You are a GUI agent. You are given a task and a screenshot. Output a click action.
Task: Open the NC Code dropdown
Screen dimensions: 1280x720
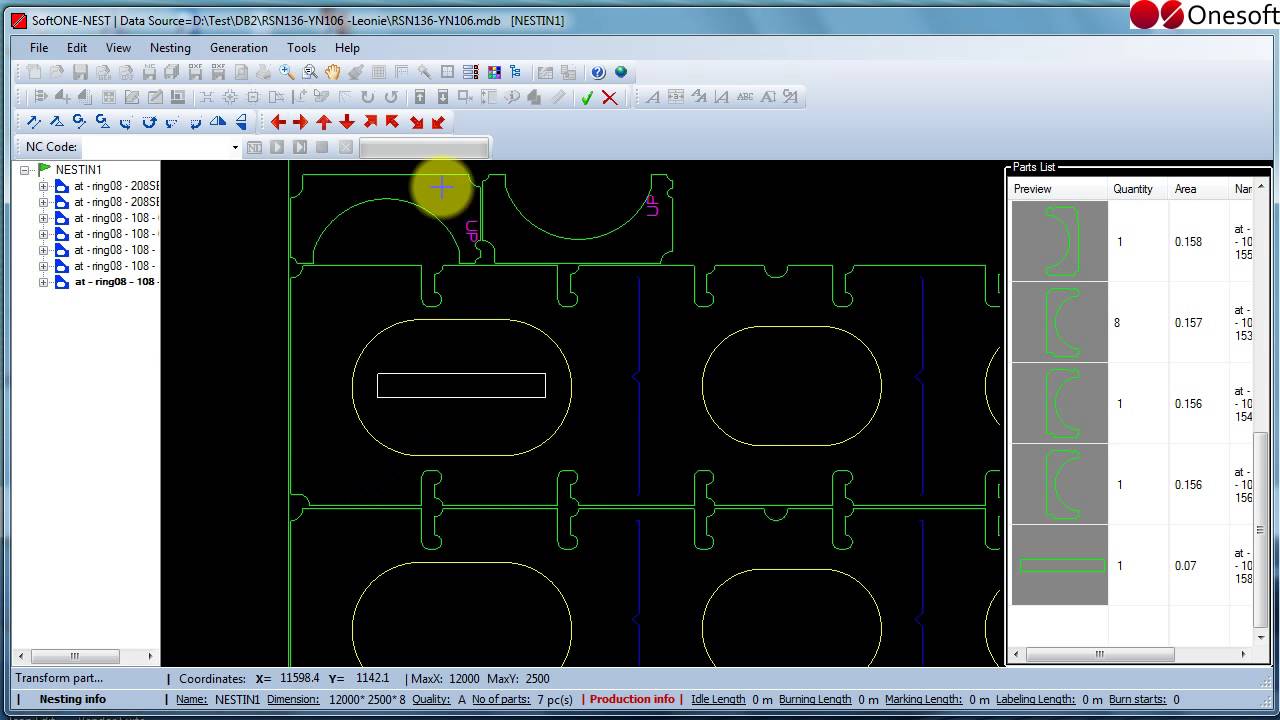point(235,147)
